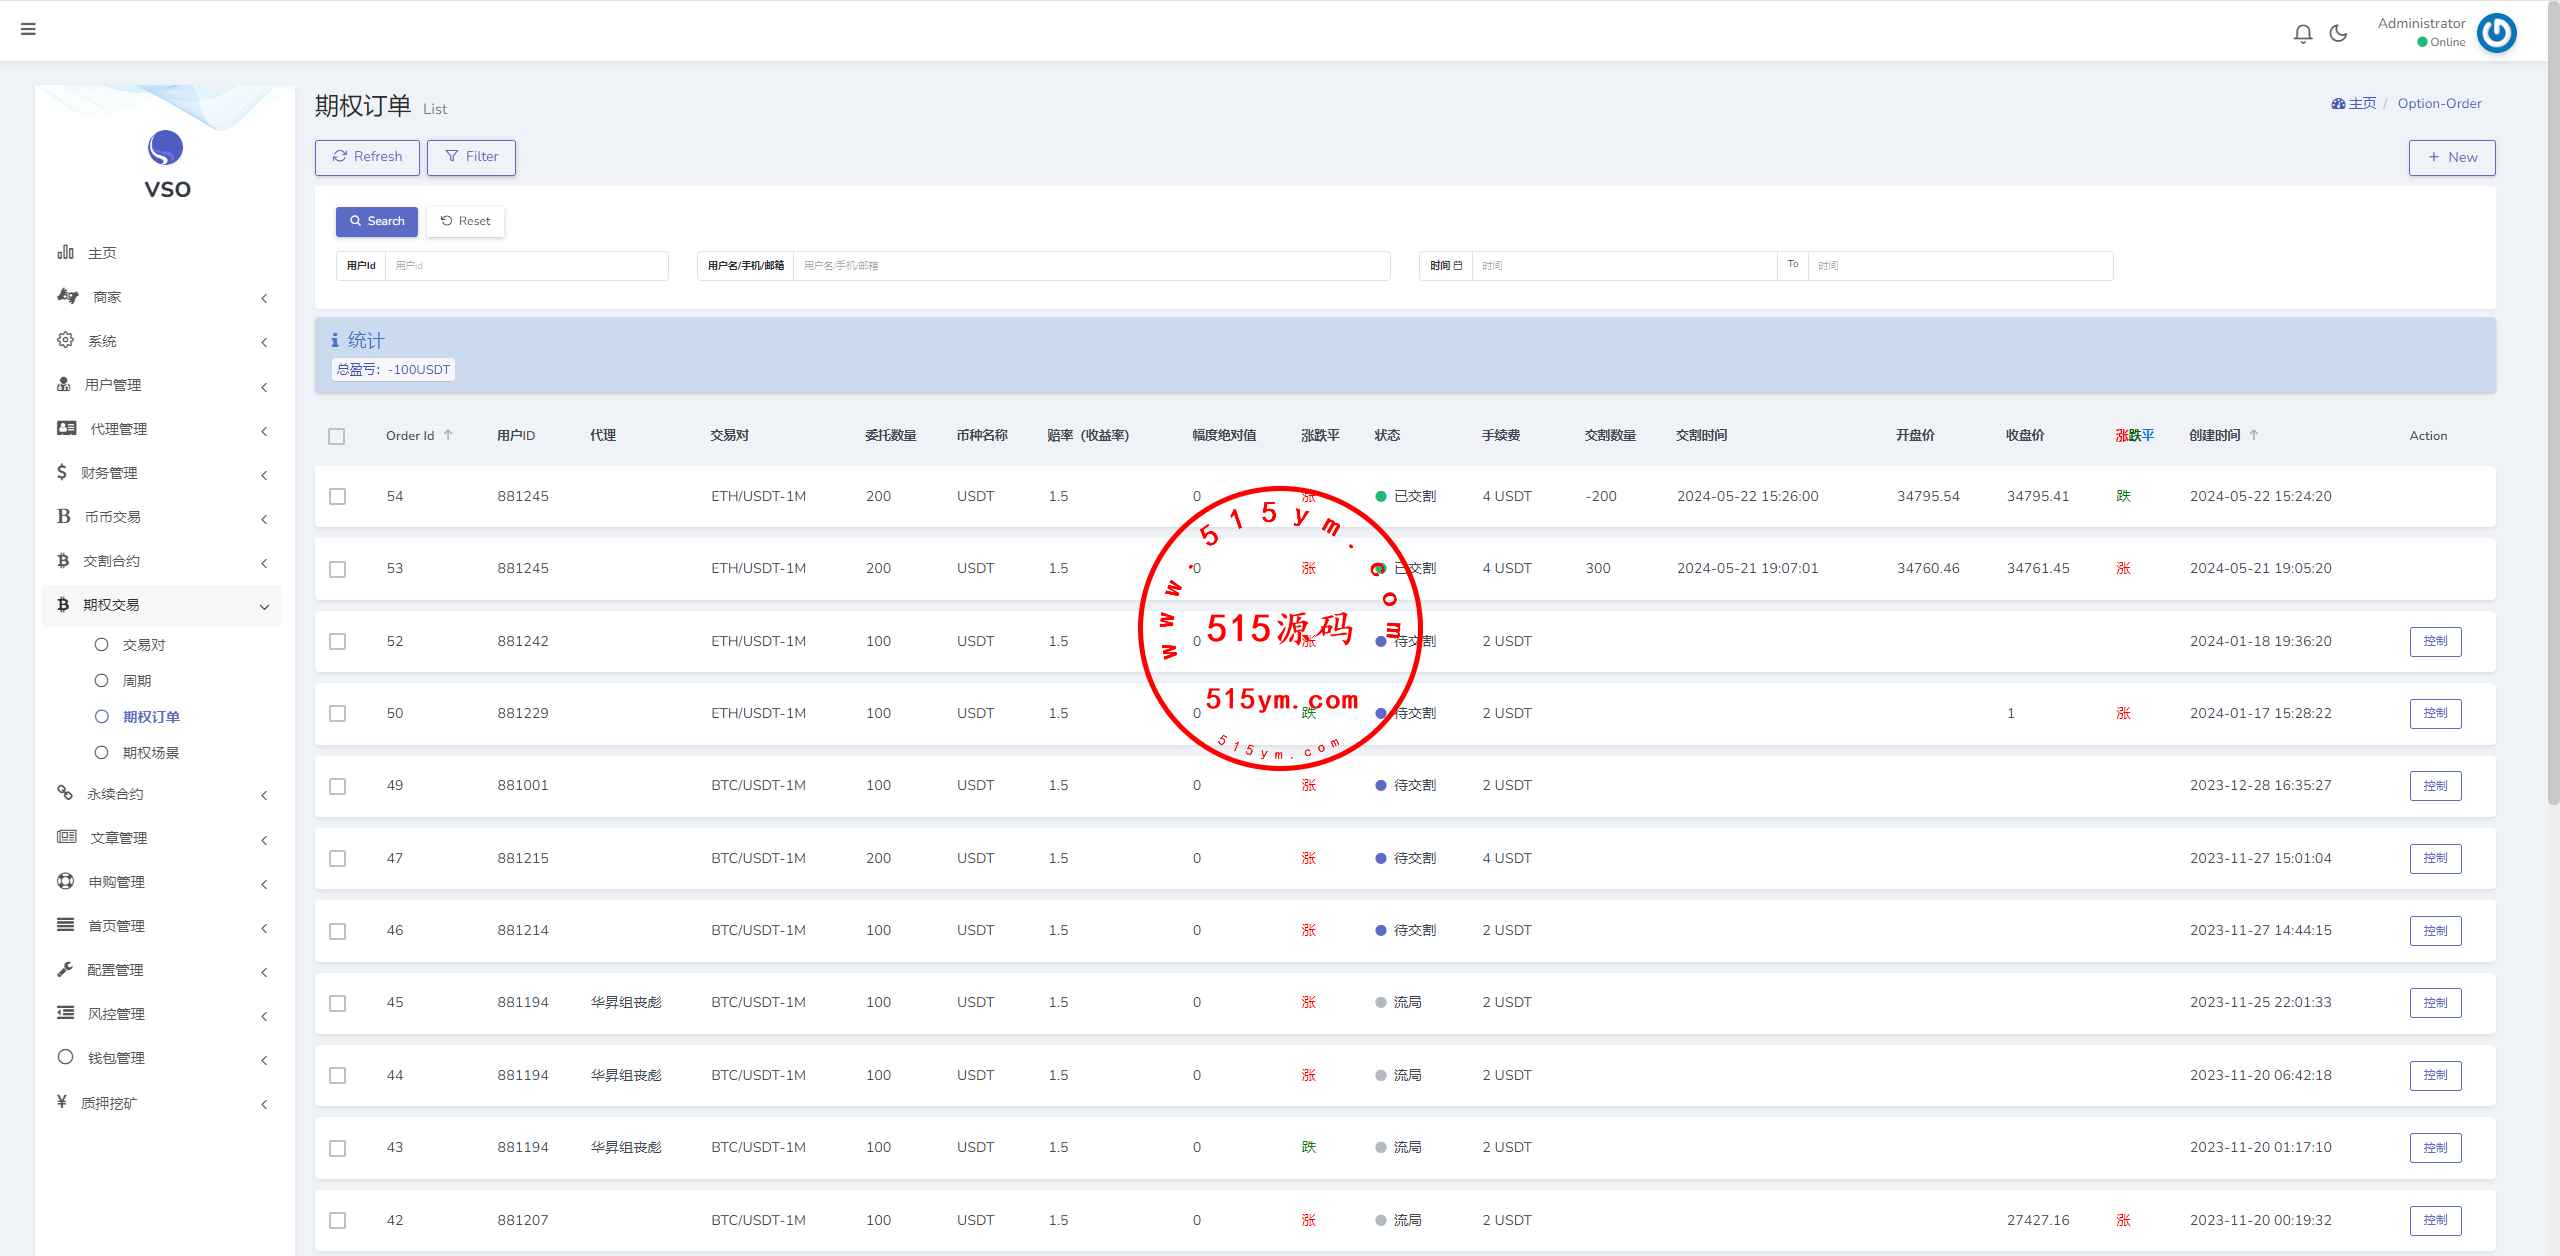
Task: Sort by Order Id arrow
Action: coord(448,435)
